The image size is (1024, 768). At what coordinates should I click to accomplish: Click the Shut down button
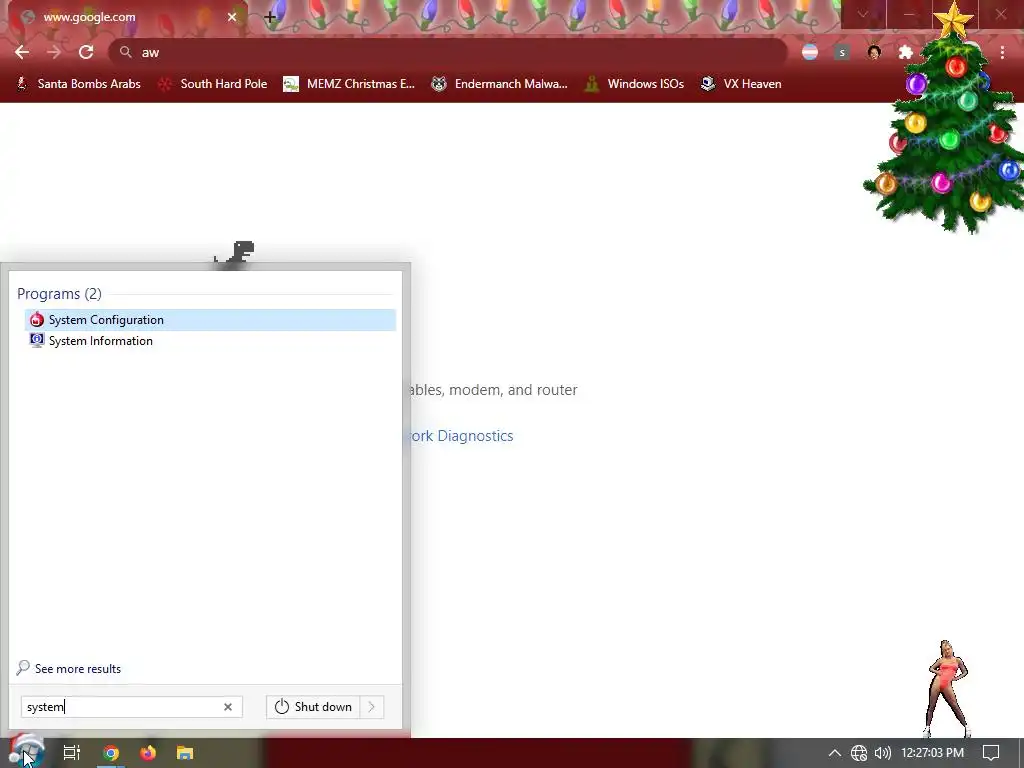coord(313,707)
